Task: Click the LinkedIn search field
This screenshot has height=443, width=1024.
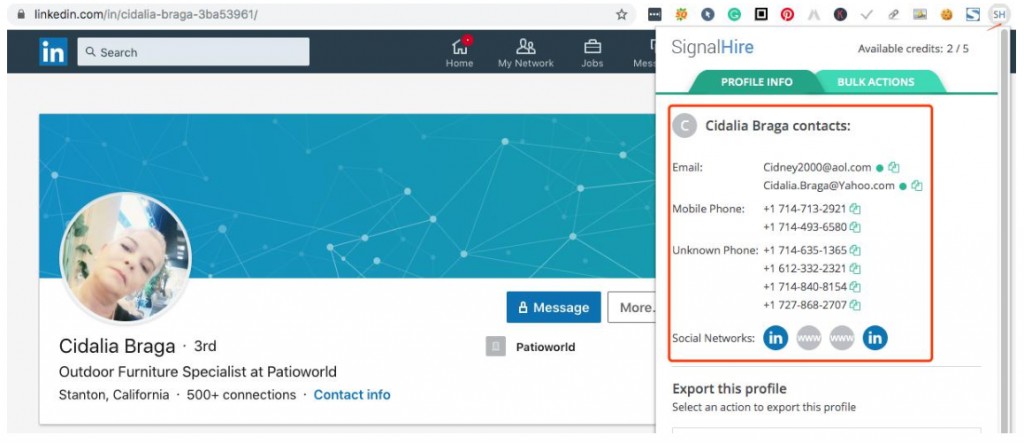Action: 193,52
